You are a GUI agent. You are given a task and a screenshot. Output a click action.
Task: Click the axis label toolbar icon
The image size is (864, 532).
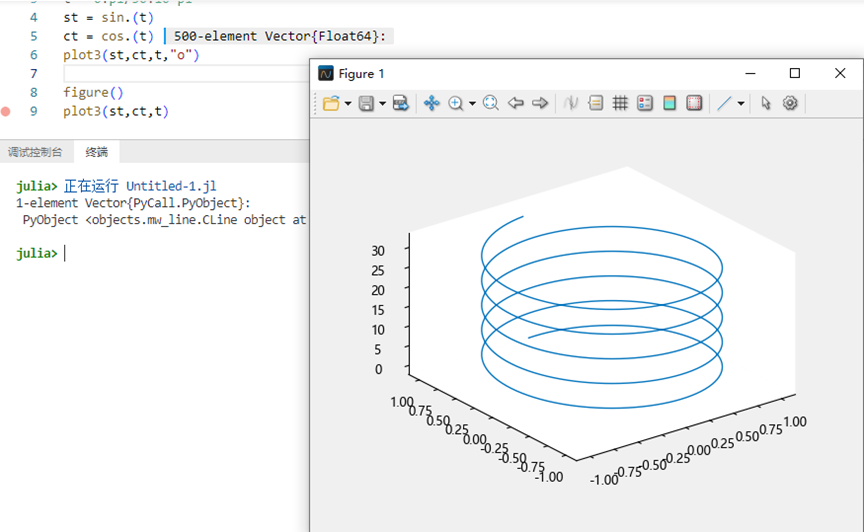click(596, 103)
